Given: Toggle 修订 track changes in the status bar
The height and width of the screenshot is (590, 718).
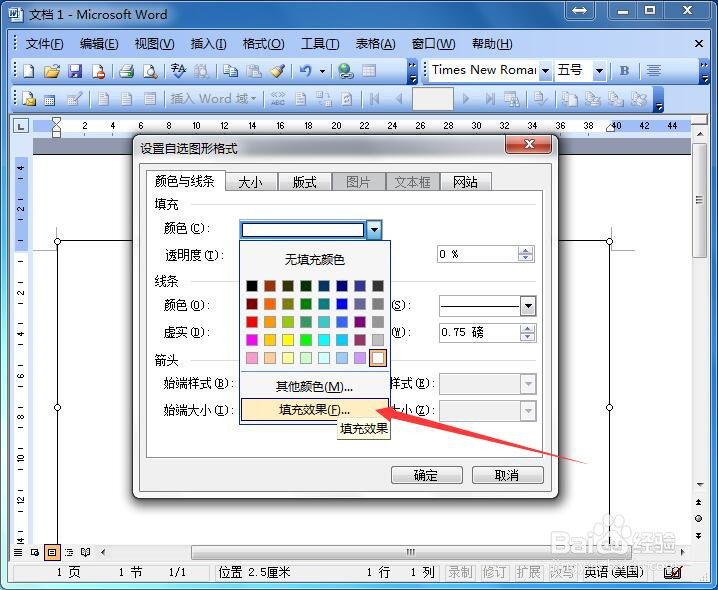Looking at the screenshot, I should point(494,572).
